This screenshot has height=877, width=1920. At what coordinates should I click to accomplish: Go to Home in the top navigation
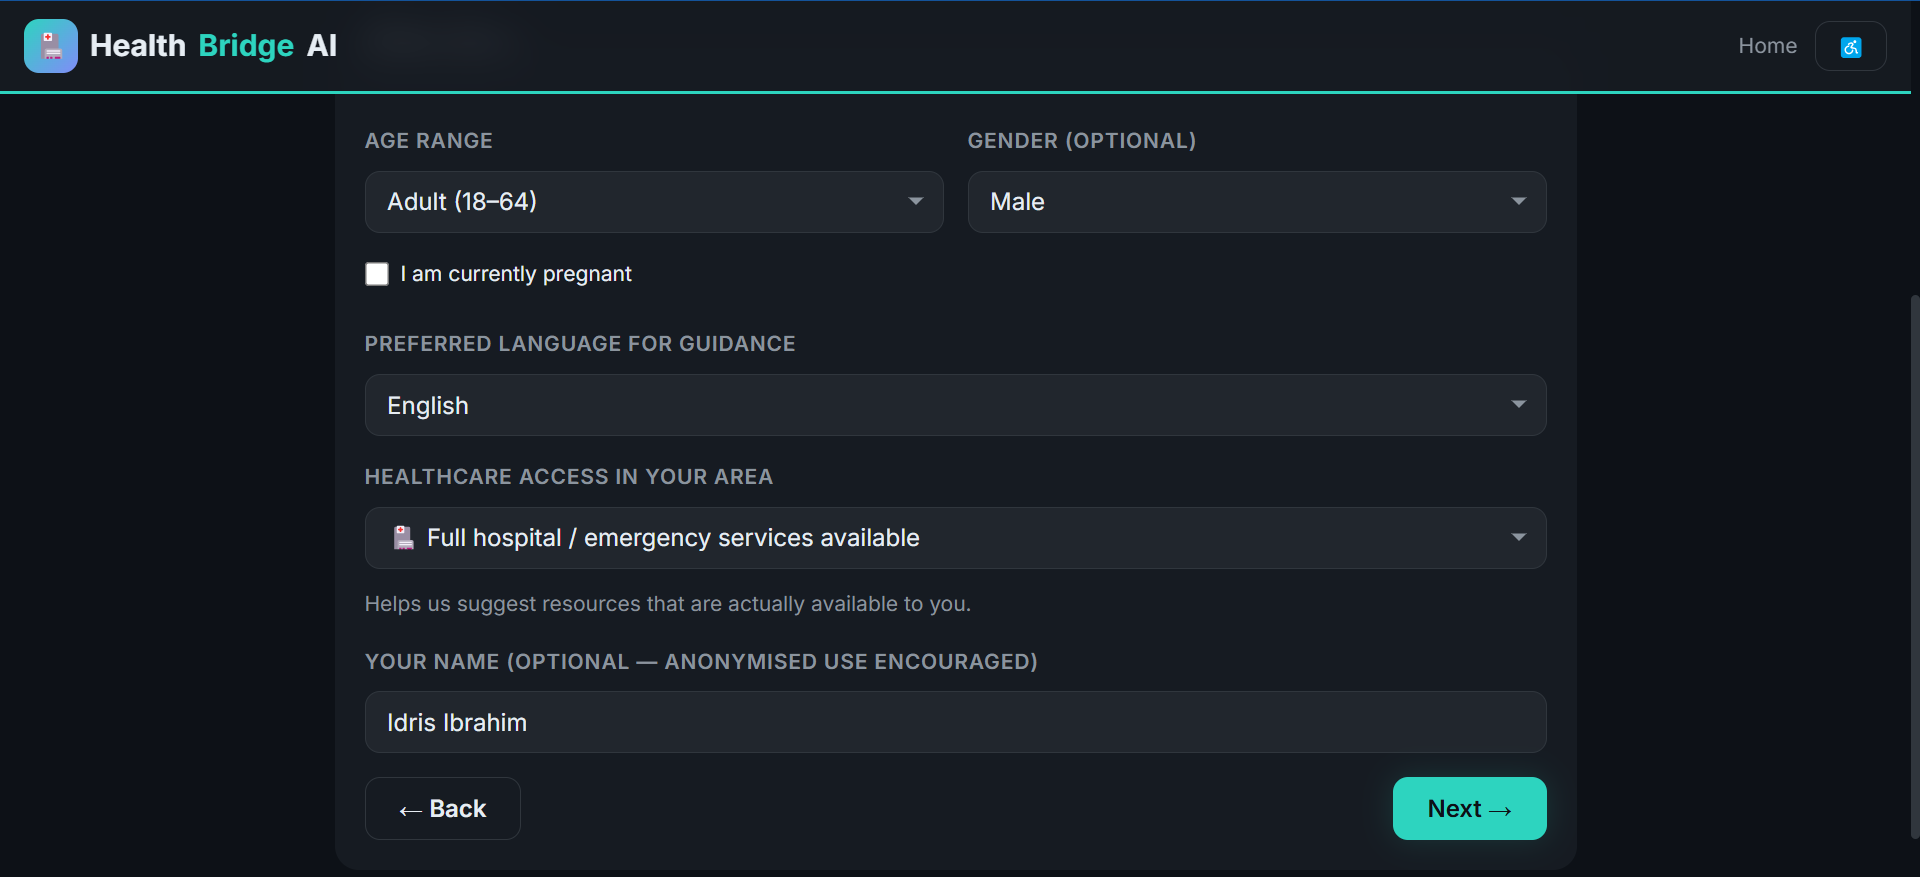tap(1767, 46)
